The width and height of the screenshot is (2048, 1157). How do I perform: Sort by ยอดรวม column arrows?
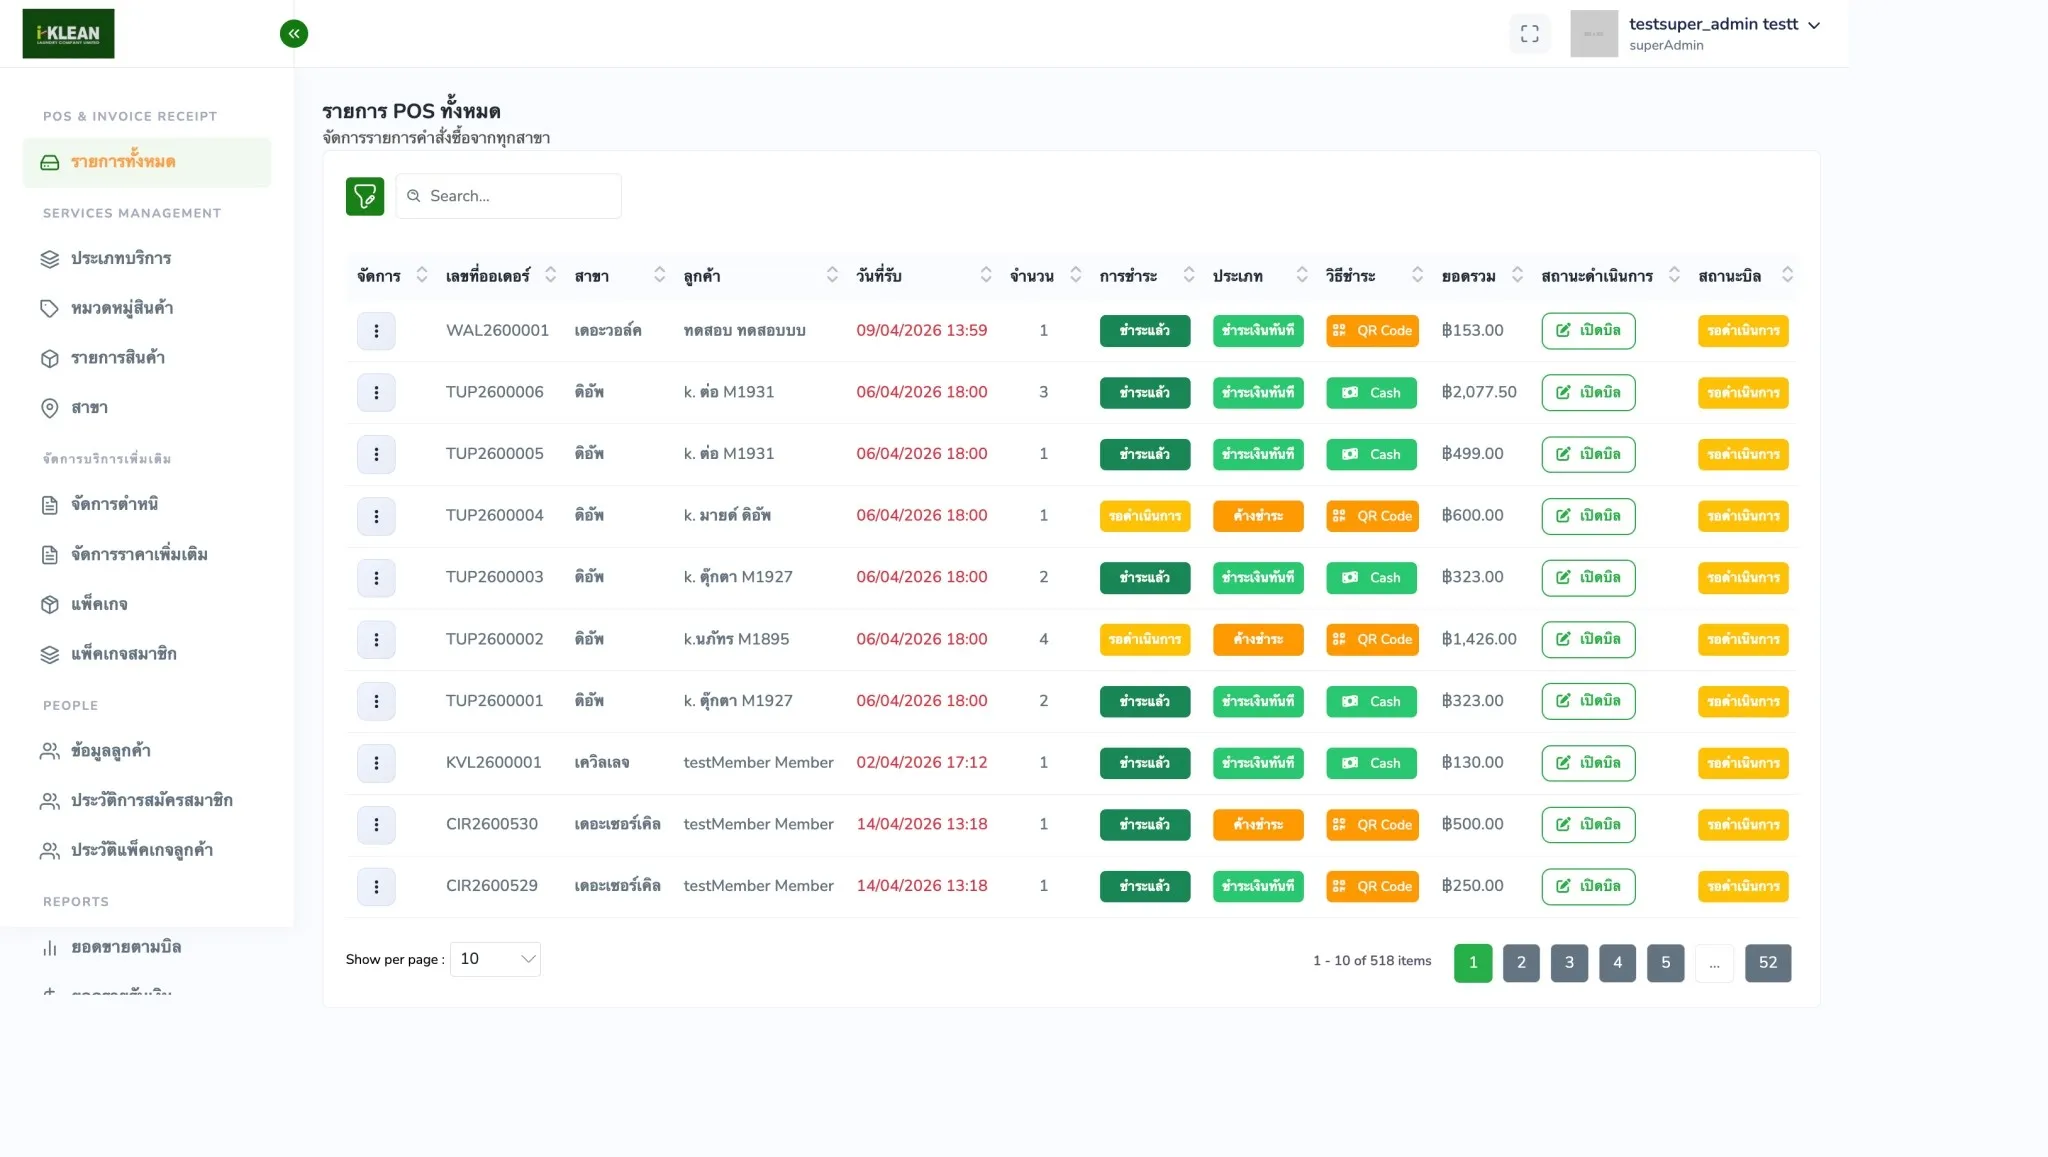pyautogui.click(x=1517, y=275)
